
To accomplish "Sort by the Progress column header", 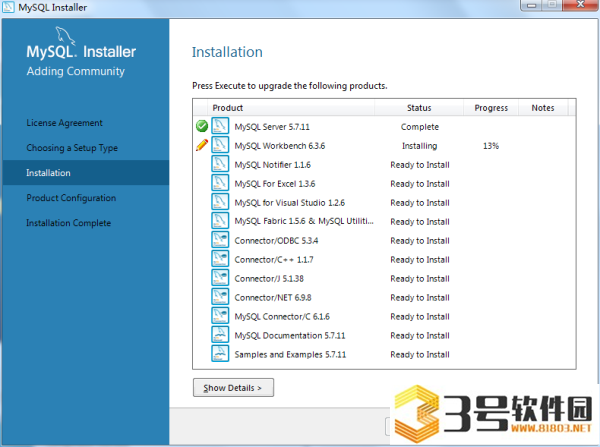I will point(491,108).
